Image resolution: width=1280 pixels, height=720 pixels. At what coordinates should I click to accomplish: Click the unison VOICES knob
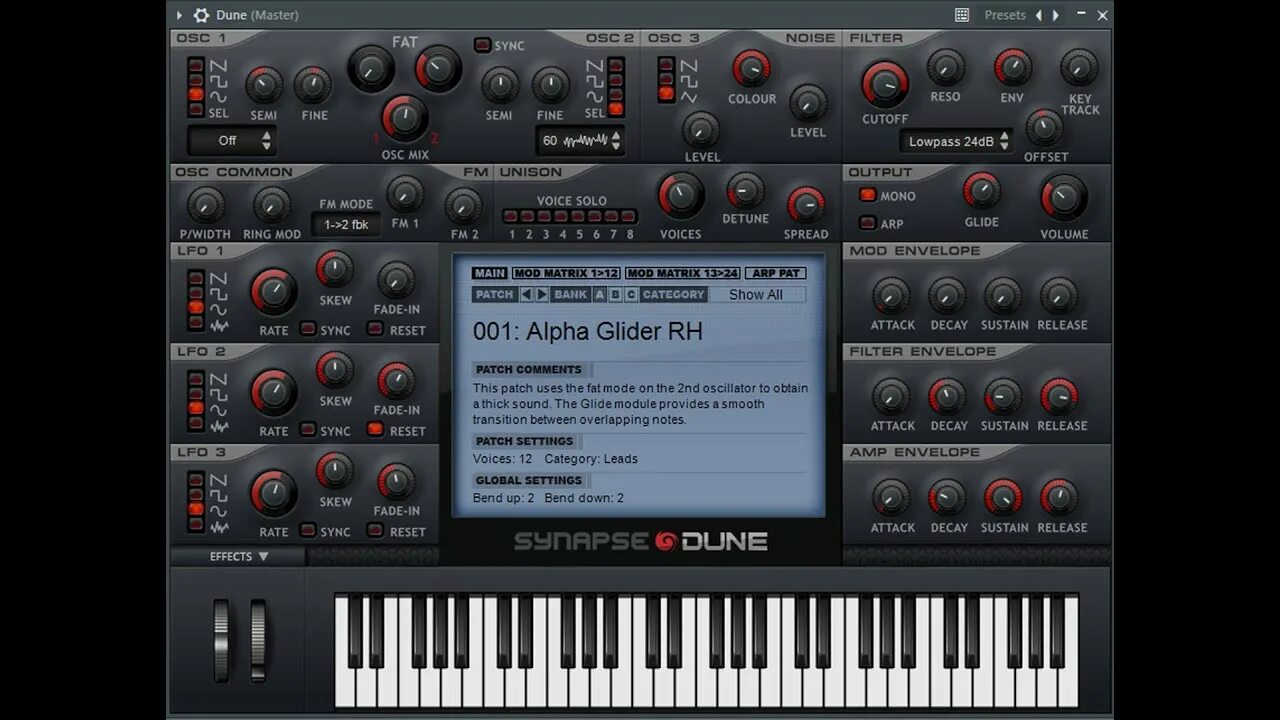681,195
